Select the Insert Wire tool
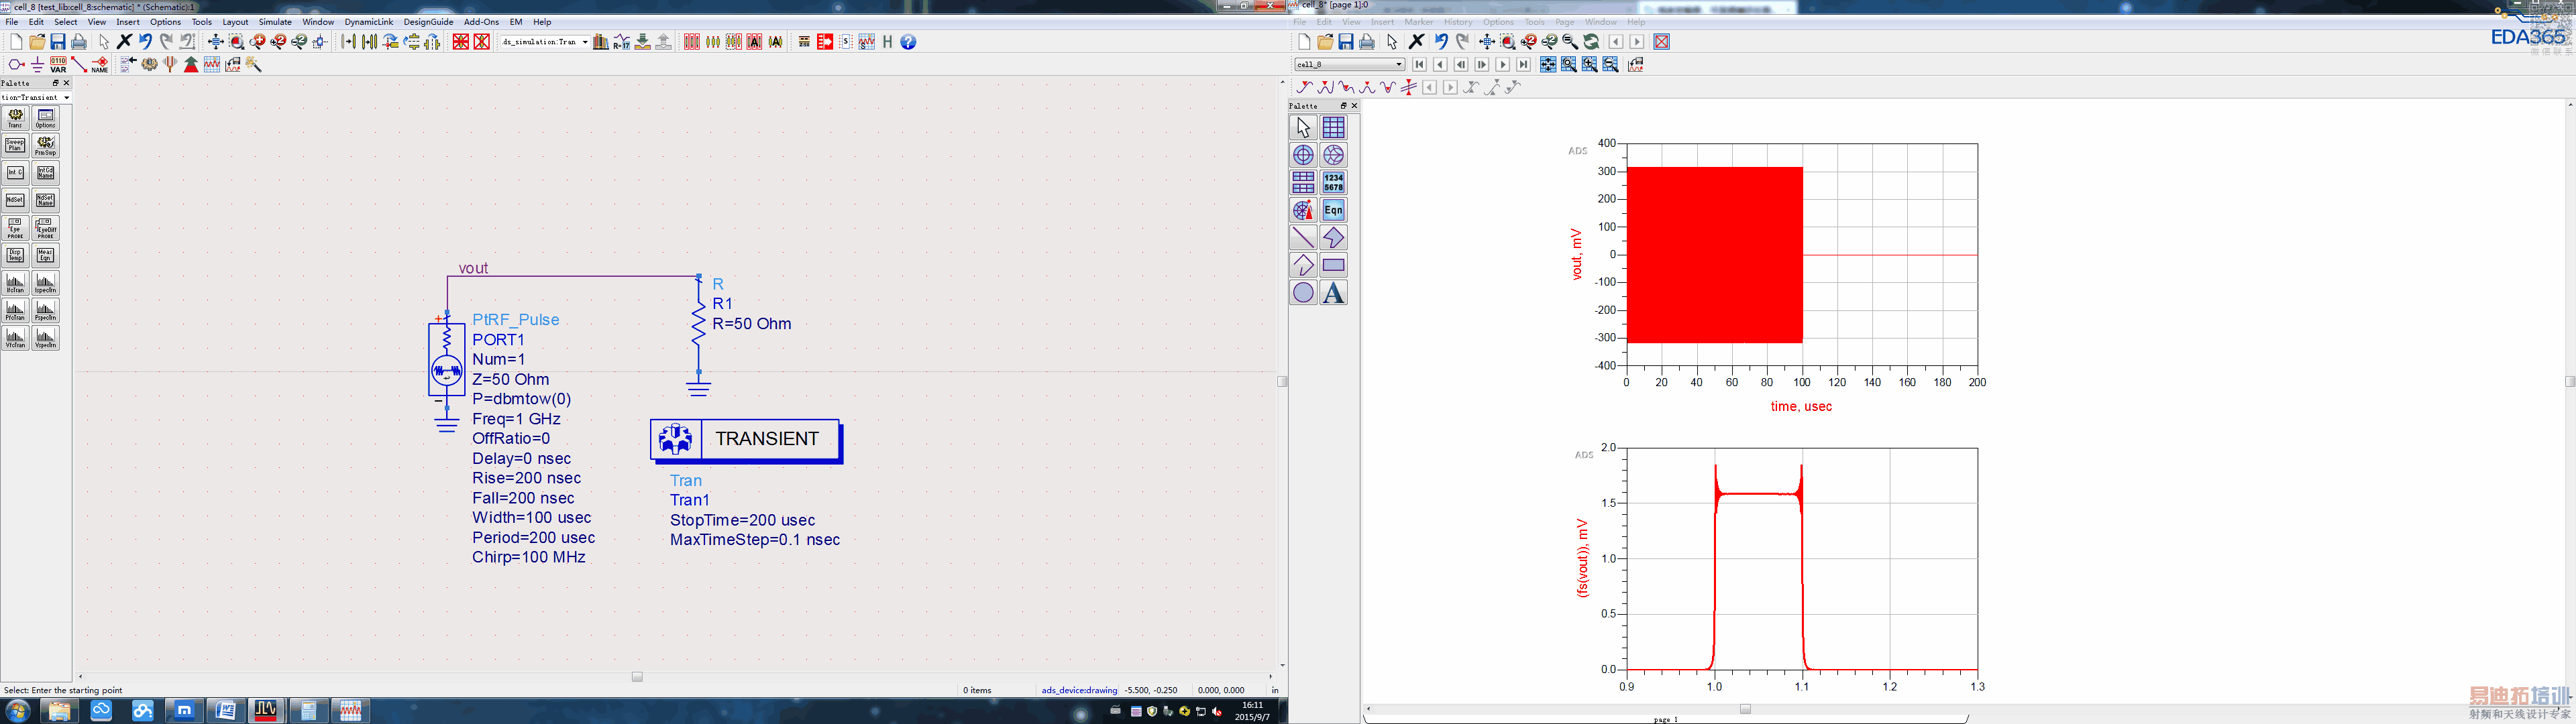The width and height of the screenshot is (2576, 724). pyautogui.click(x=79, y=64)
